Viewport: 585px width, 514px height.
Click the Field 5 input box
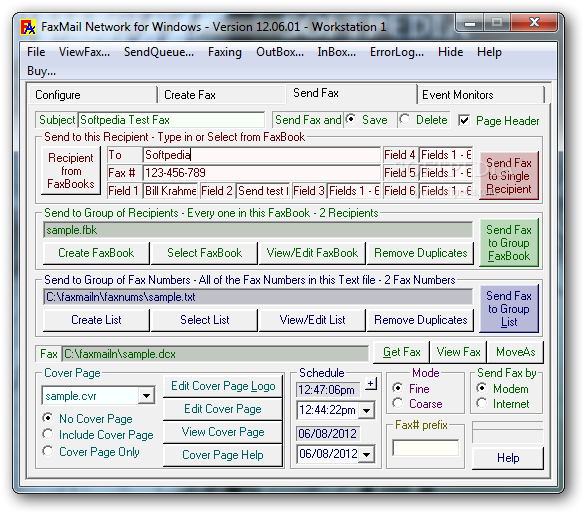pos(446,173)
